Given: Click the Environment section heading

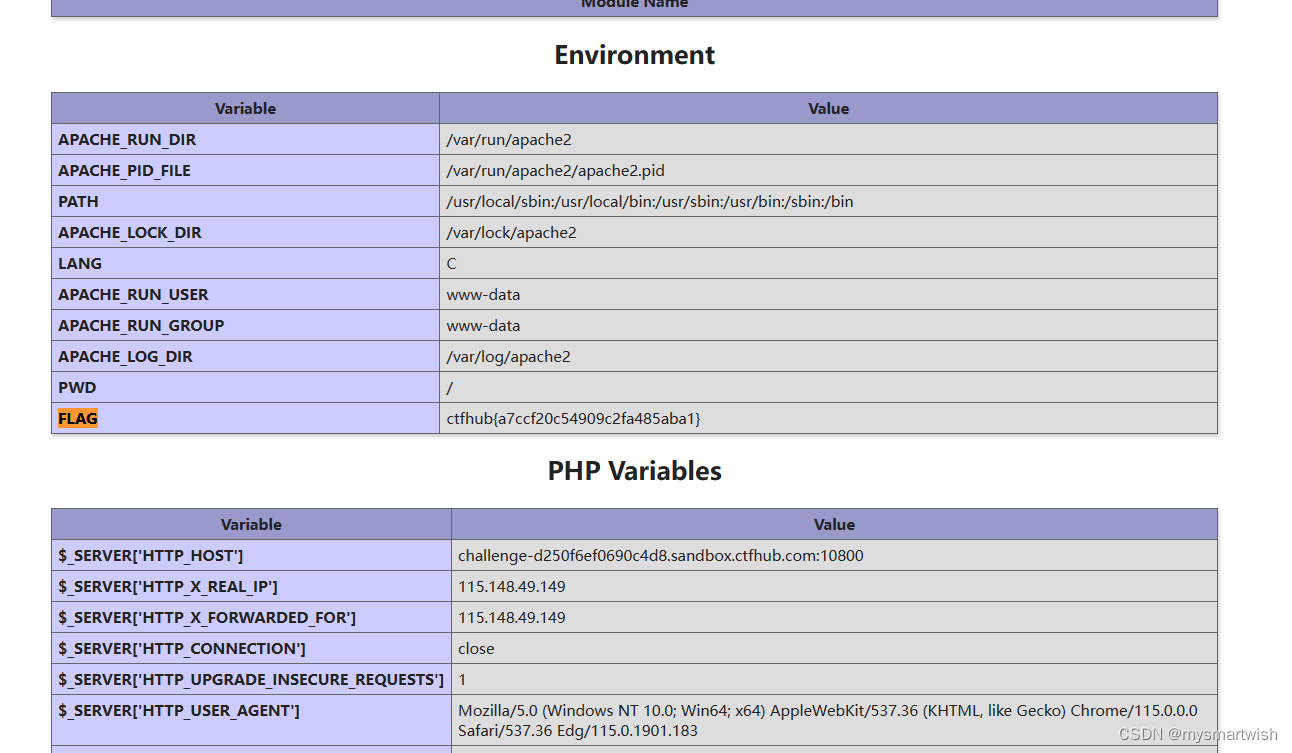Looking at the screenshot, I should (634, 55).
